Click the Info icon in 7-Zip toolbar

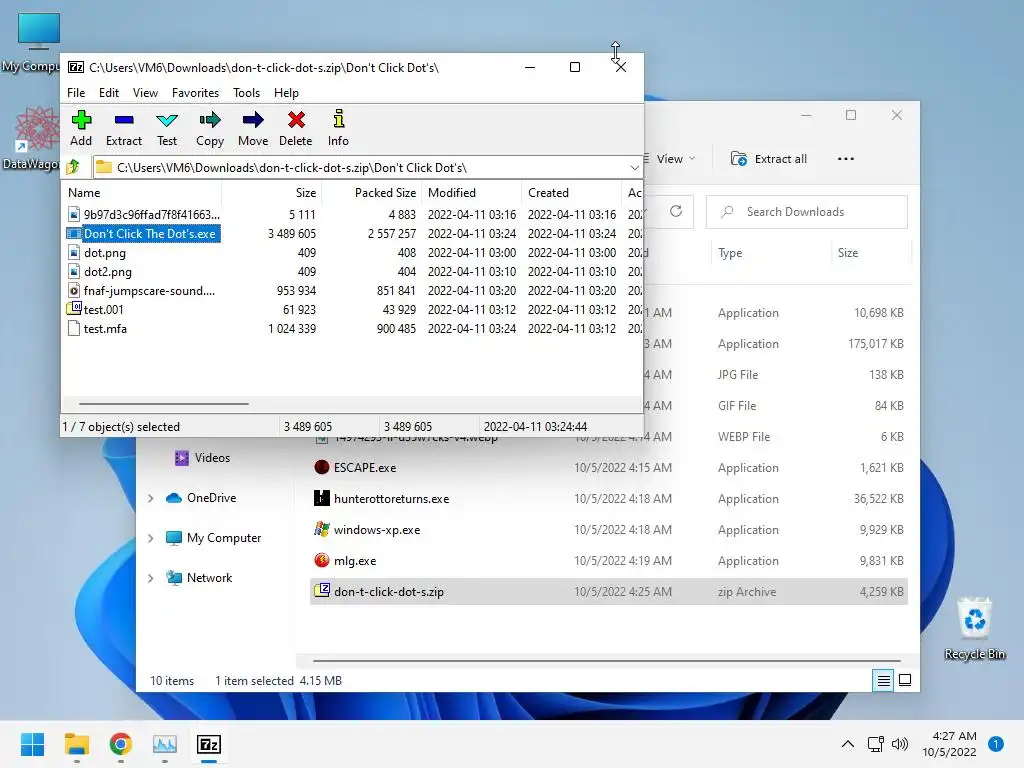(x=338, y=120)
